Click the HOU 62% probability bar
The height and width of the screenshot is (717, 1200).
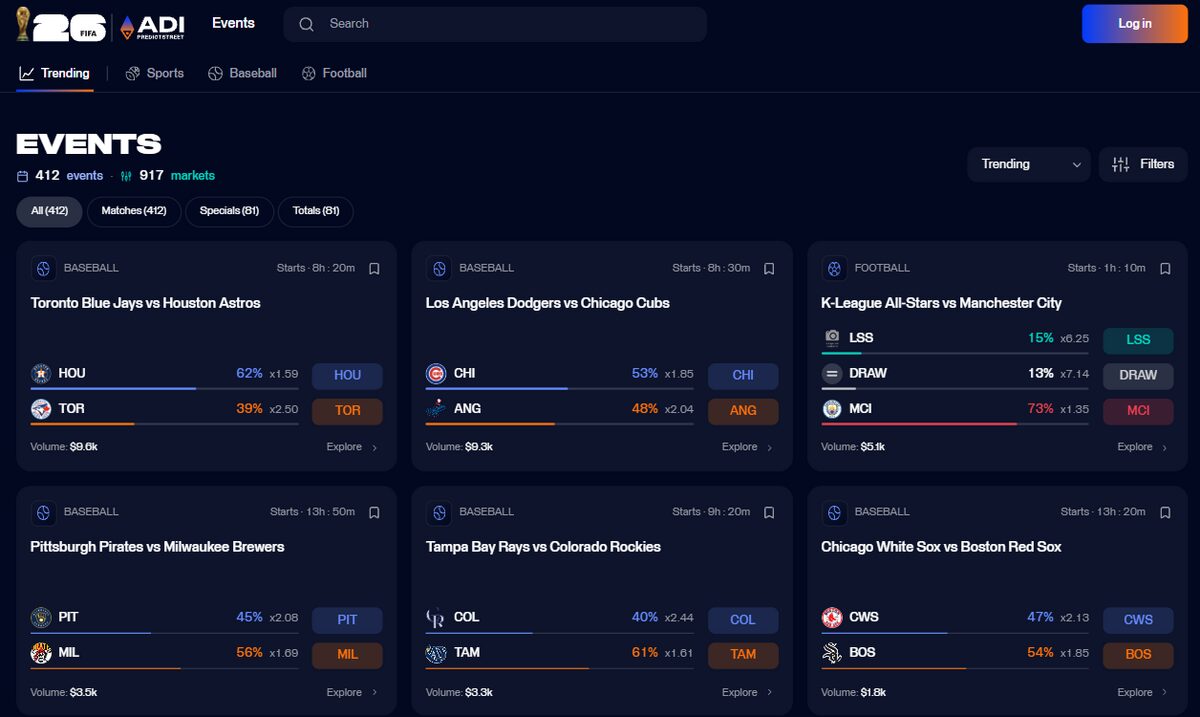click(165, 388)
